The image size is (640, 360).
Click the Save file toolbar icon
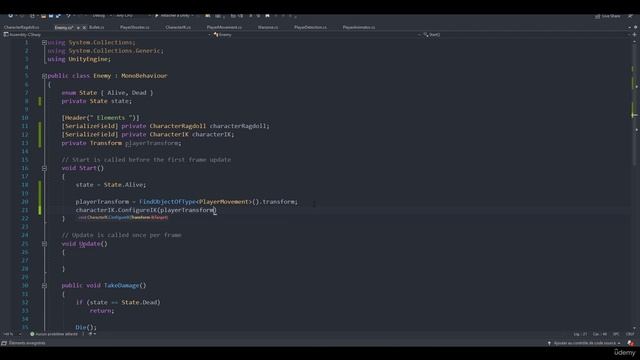pyautogui.click(x=51, y=16)
